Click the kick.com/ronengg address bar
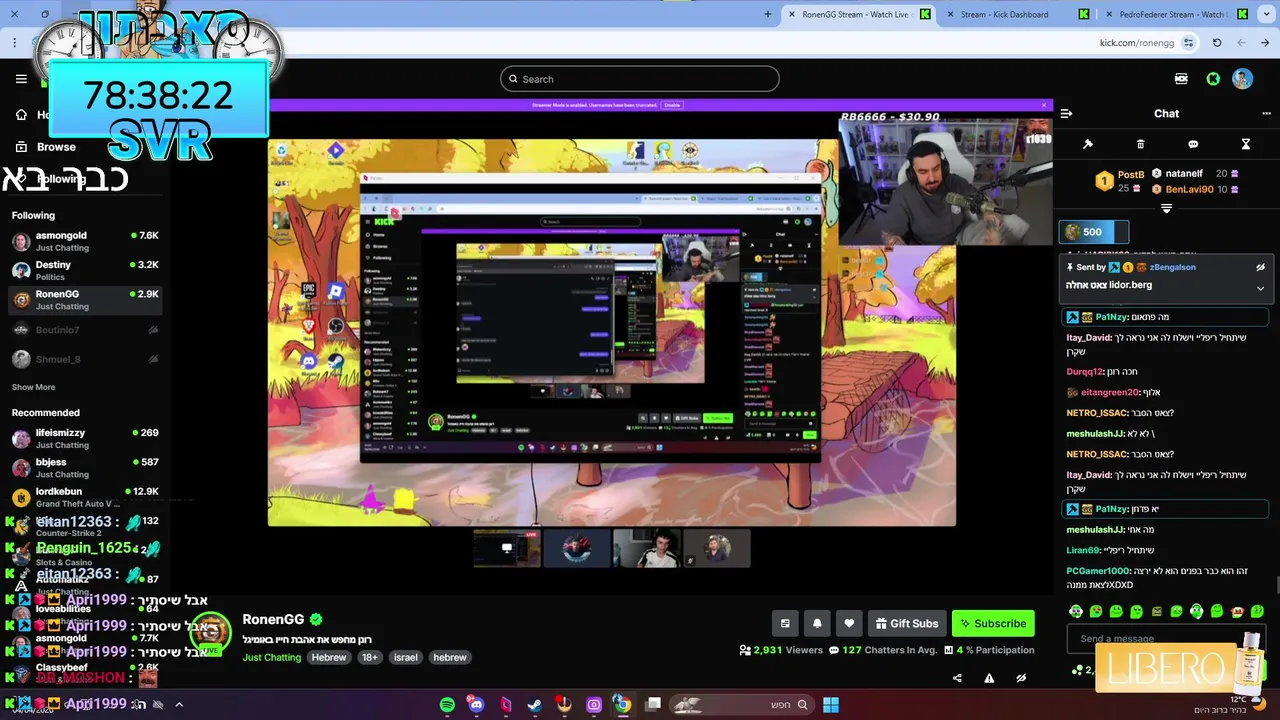Image resolution: width=1280 pixels, height=720 pixels. [x=1137, y=43]
